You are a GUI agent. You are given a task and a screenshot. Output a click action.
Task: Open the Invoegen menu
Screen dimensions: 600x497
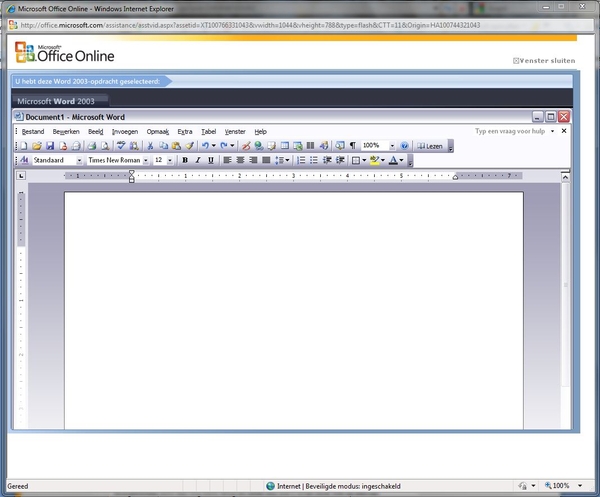(x=125, y=132)
